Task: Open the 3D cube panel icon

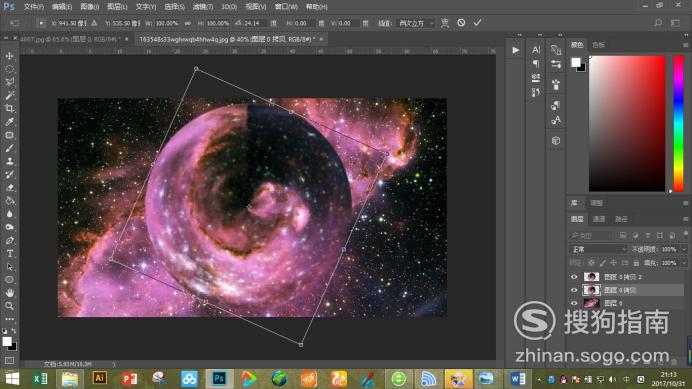Action: tap(556, 140)
